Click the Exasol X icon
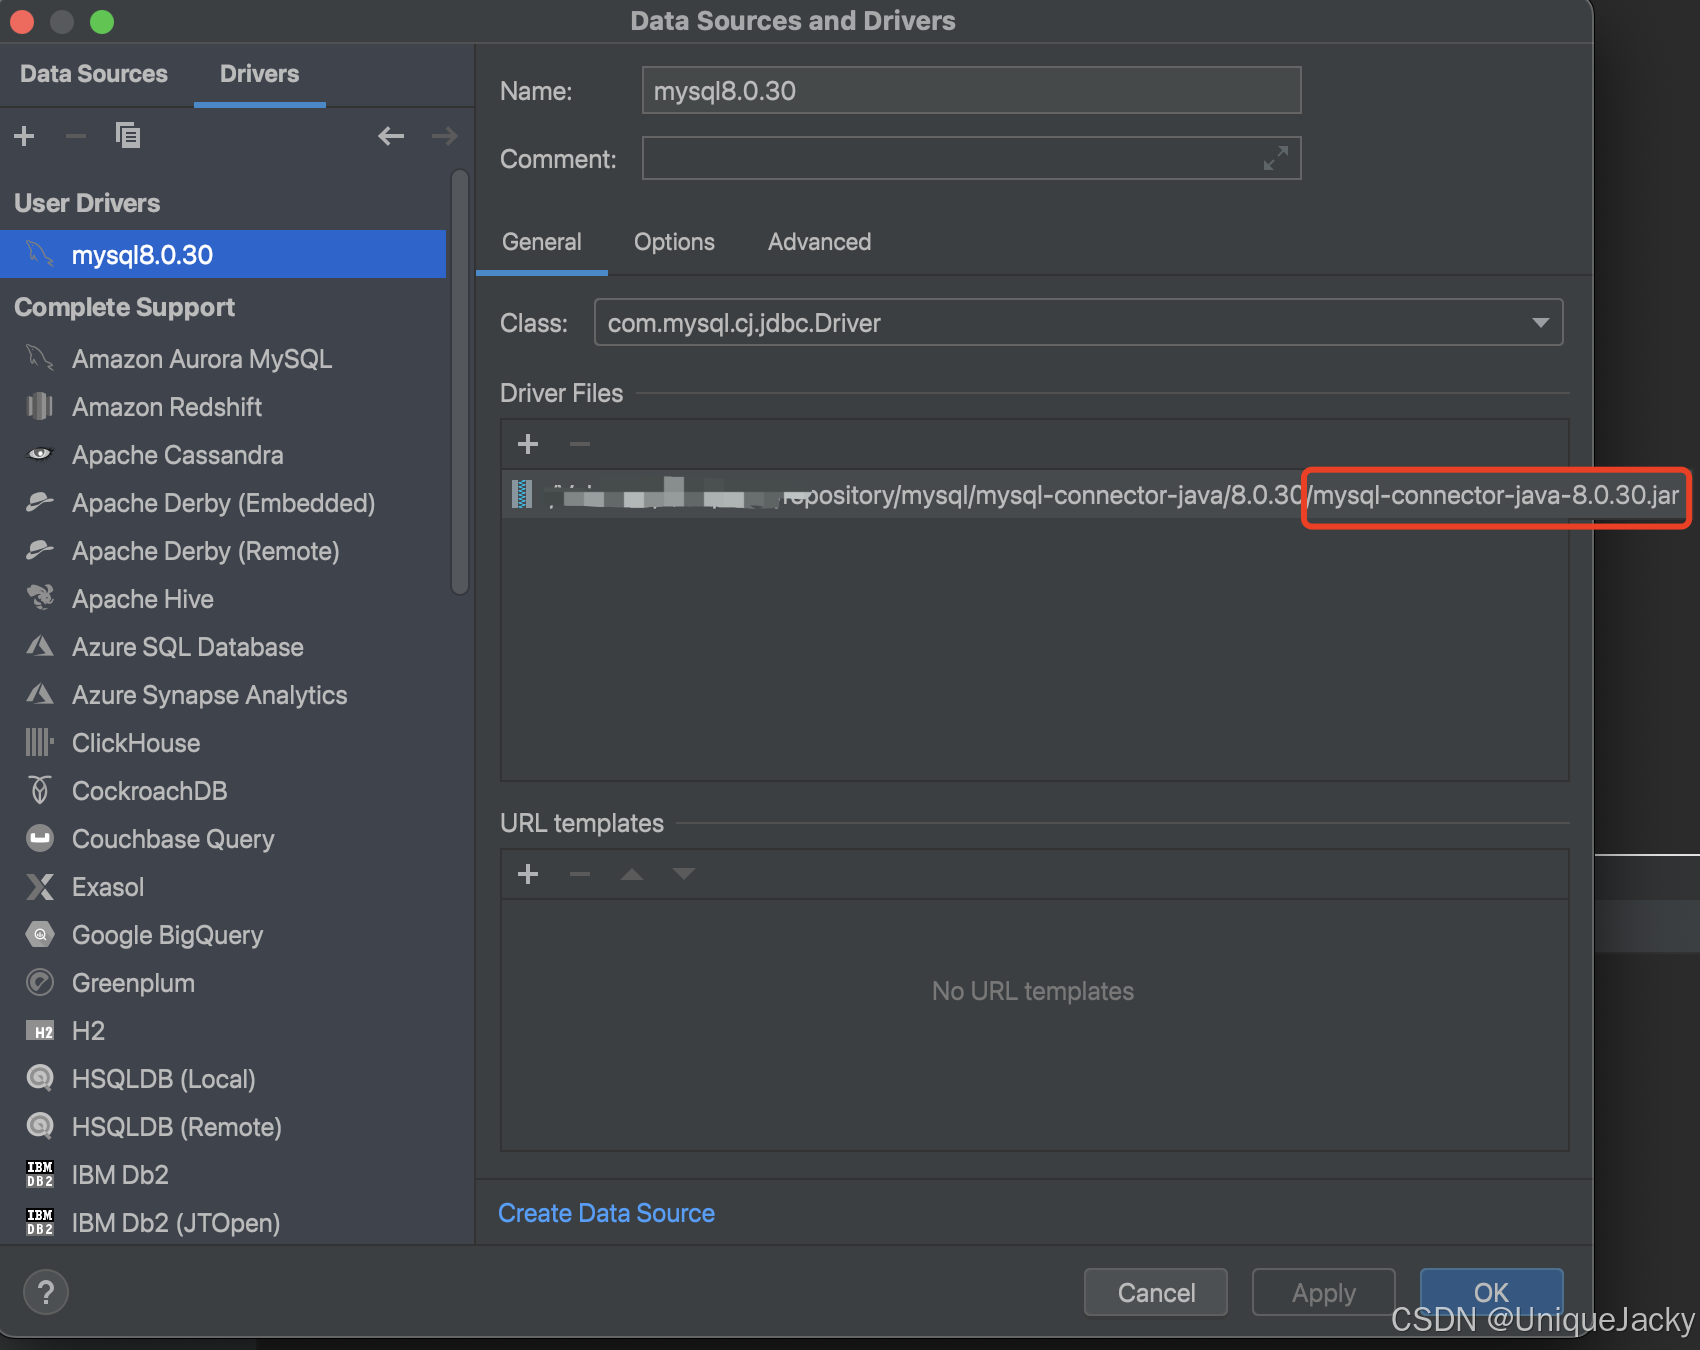 click(x=40, y=887)
